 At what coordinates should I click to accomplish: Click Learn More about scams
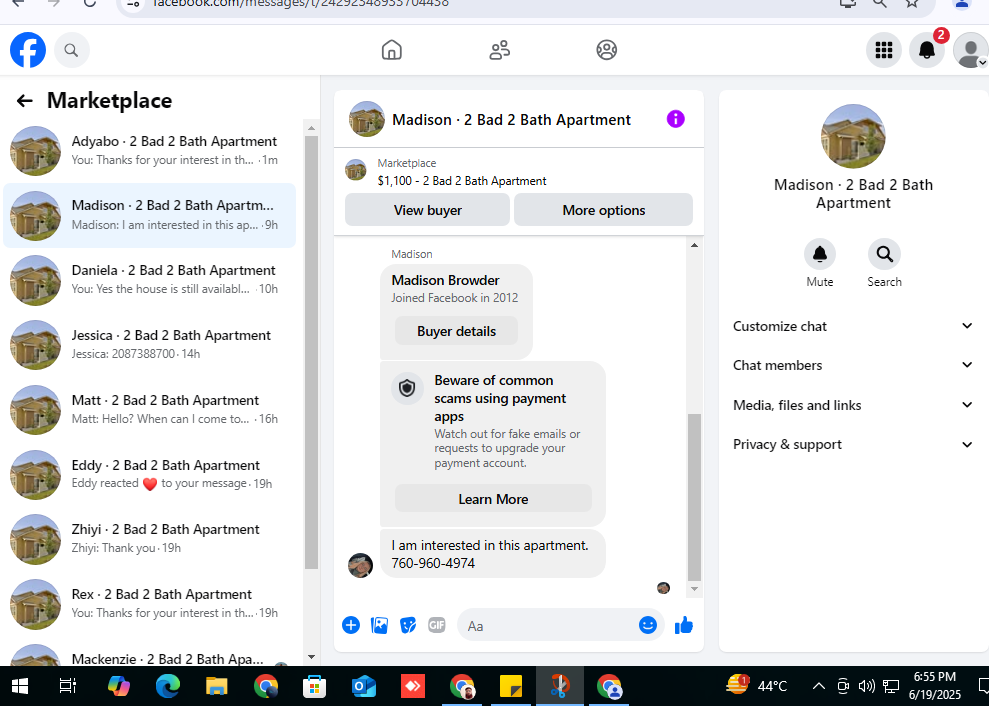(493, 499)
